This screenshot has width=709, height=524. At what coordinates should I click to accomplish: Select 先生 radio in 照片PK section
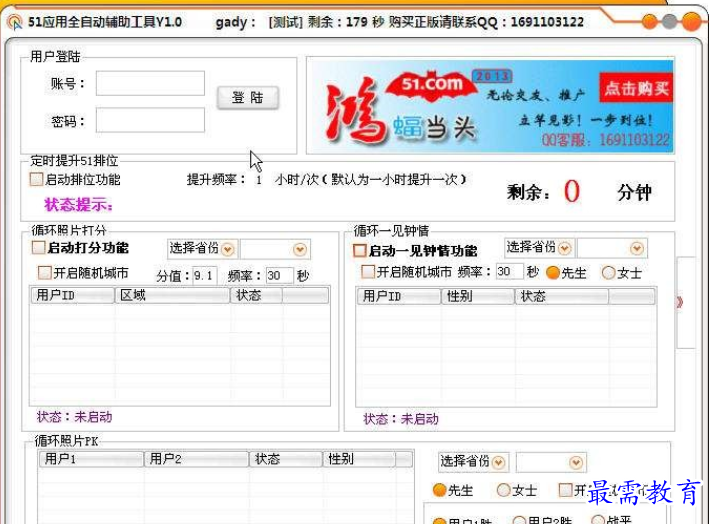click(440, 490)
